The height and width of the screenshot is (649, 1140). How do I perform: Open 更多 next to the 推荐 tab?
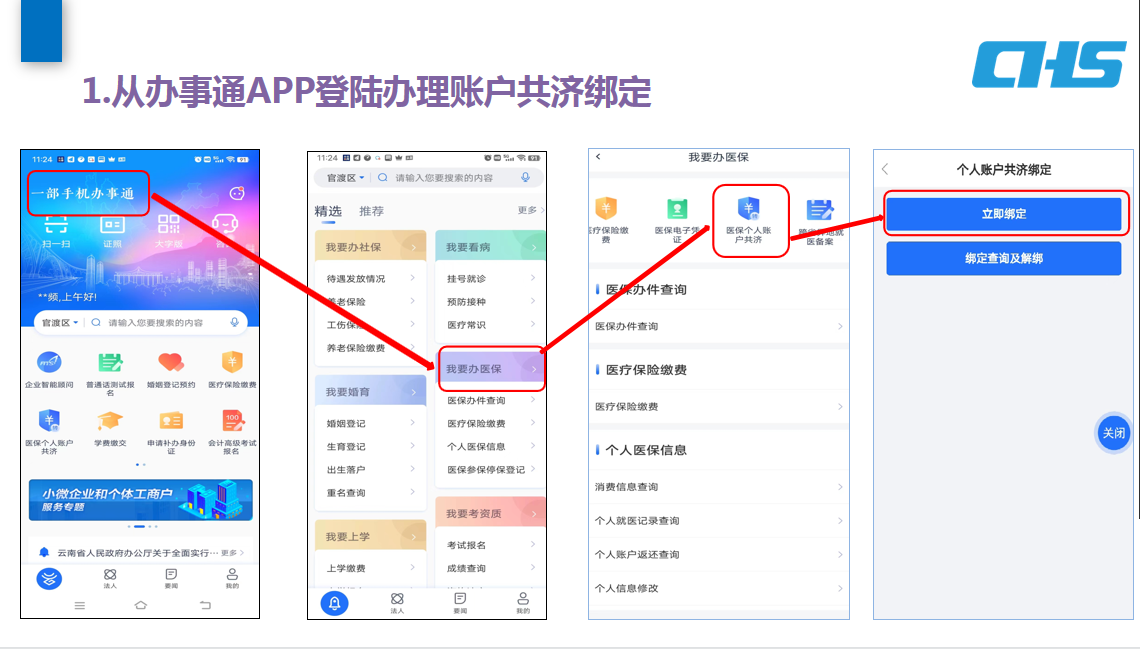[531, 210]
